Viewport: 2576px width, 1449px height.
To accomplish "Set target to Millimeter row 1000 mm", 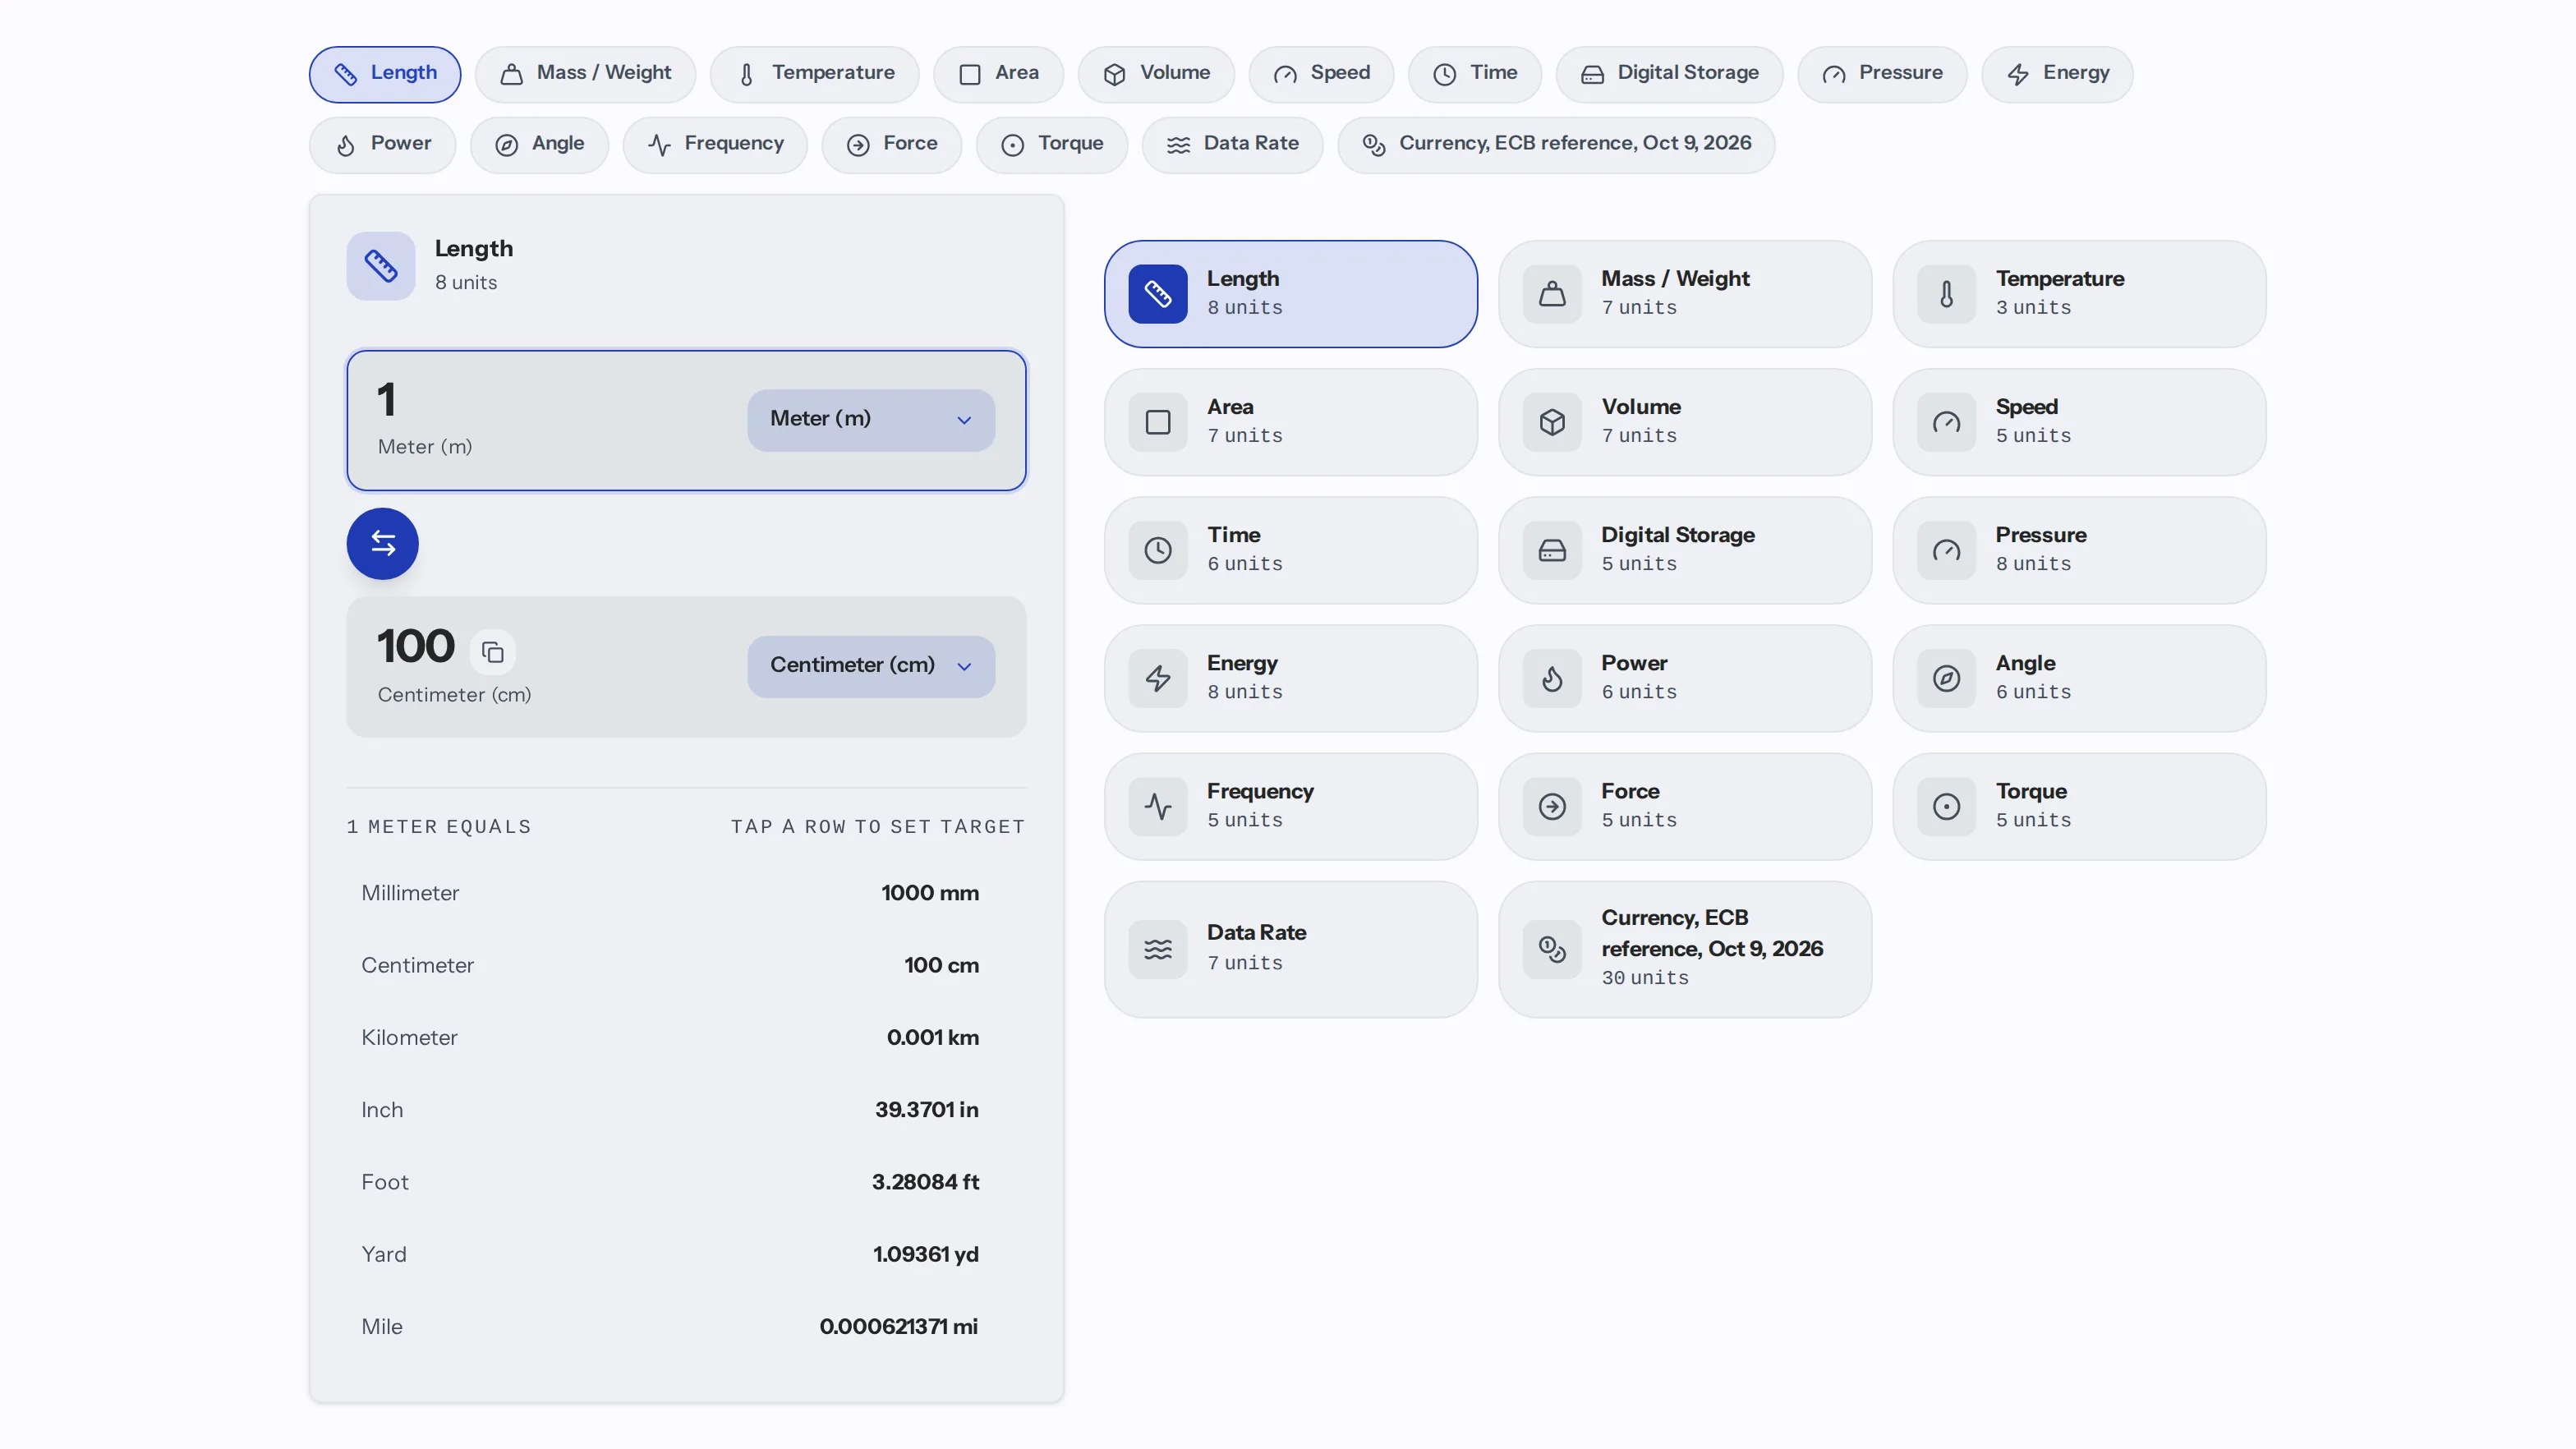I will coord(685,893).
